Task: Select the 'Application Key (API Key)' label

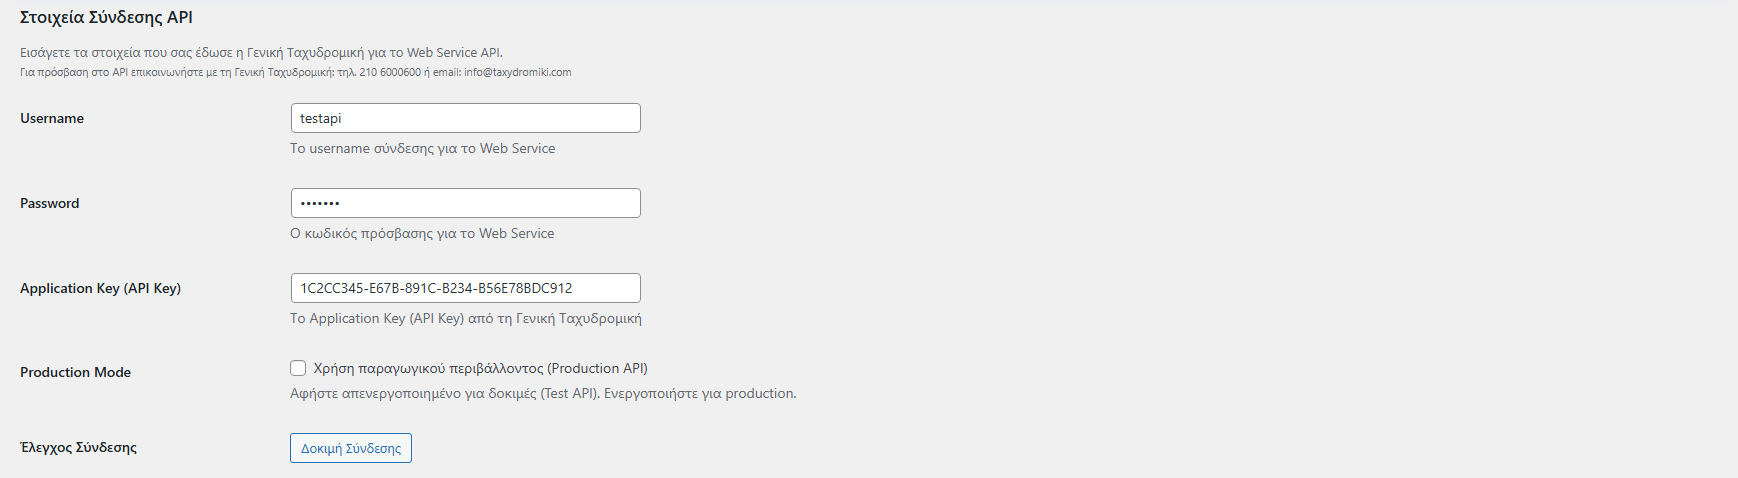Action: (100, 288)
